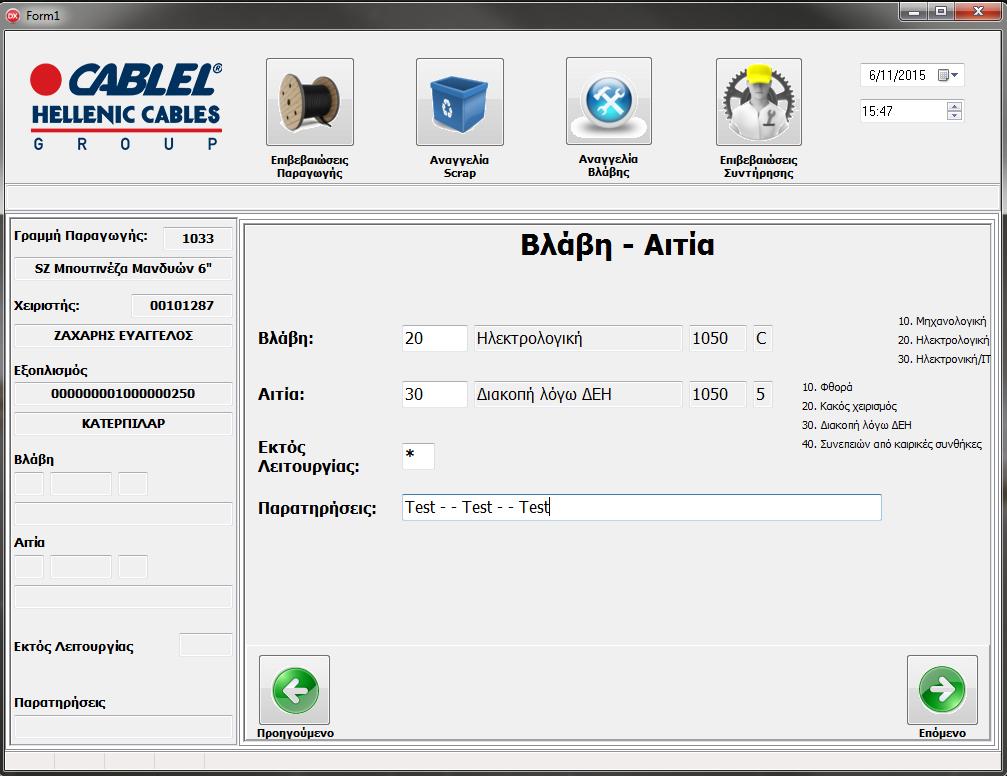Click the Αιτία code field with 30
Screen dimensions: 1007x776
[435, 394]
